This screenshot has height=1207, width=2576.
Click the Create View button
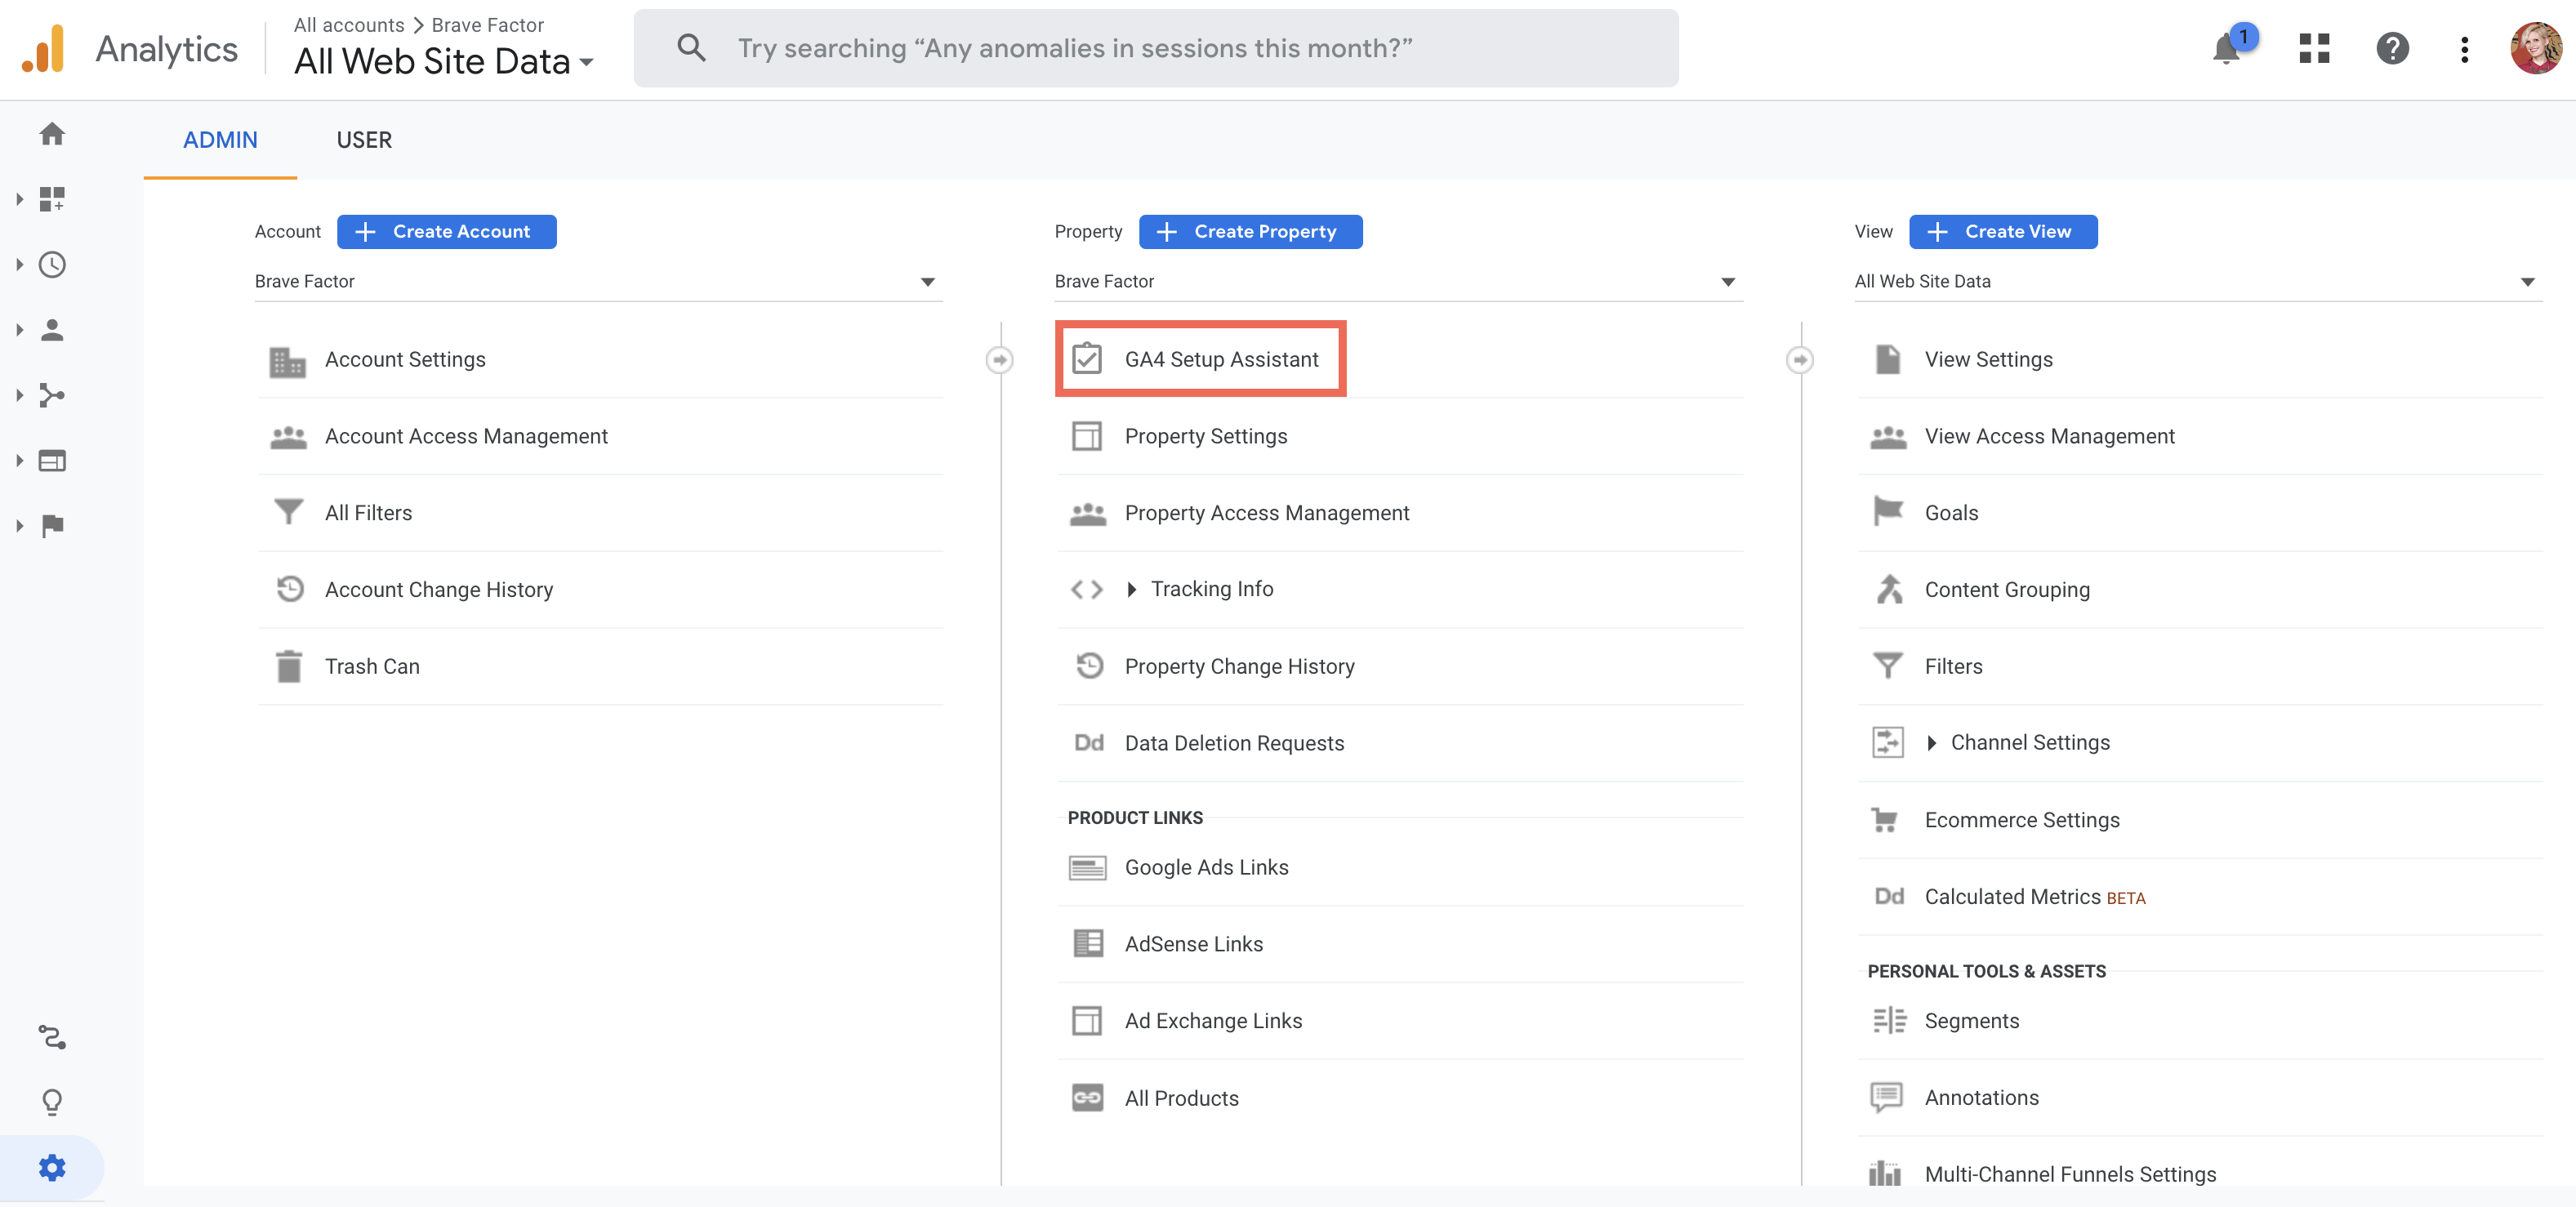point(2003,231)
